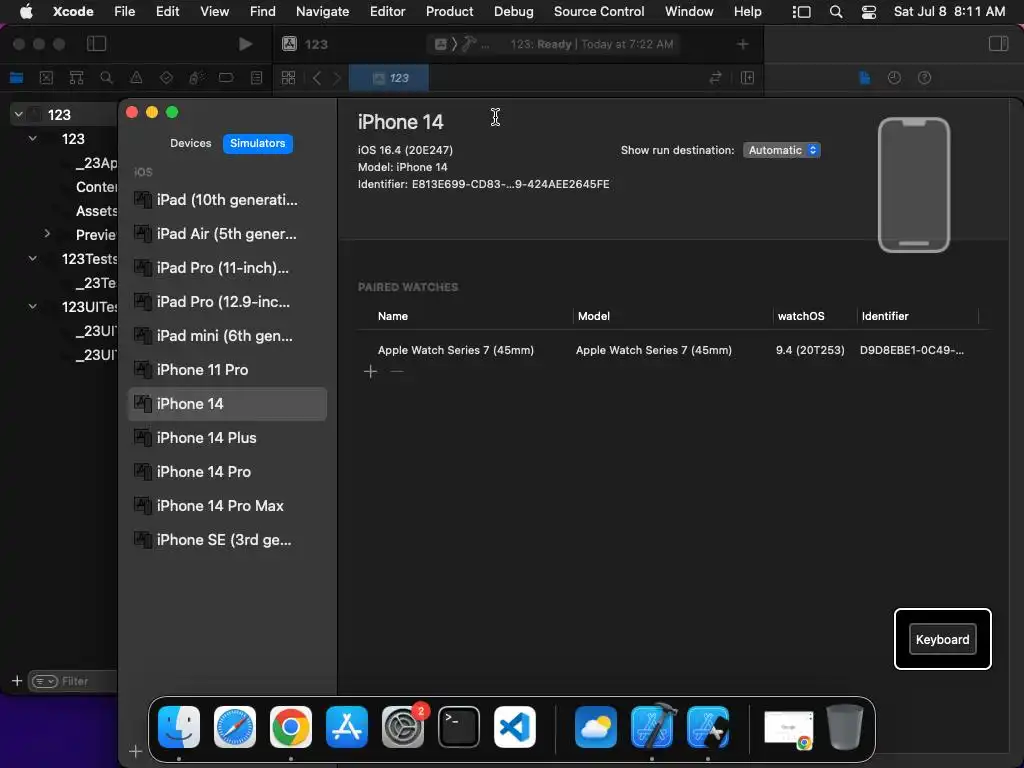
Task: Open Terminal from the Dock
Action: tap(458, 727)
